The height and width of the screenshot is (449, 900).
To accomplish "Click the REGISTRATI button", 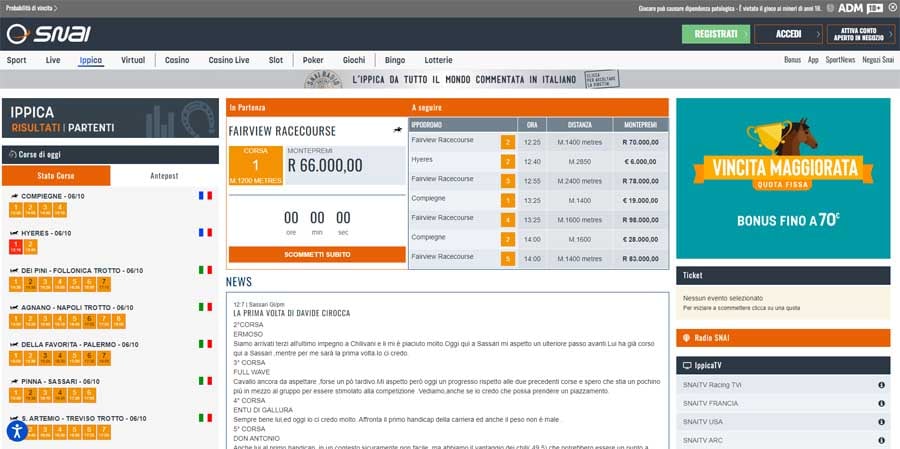I will pyautogui.click(x=716, y=34).
